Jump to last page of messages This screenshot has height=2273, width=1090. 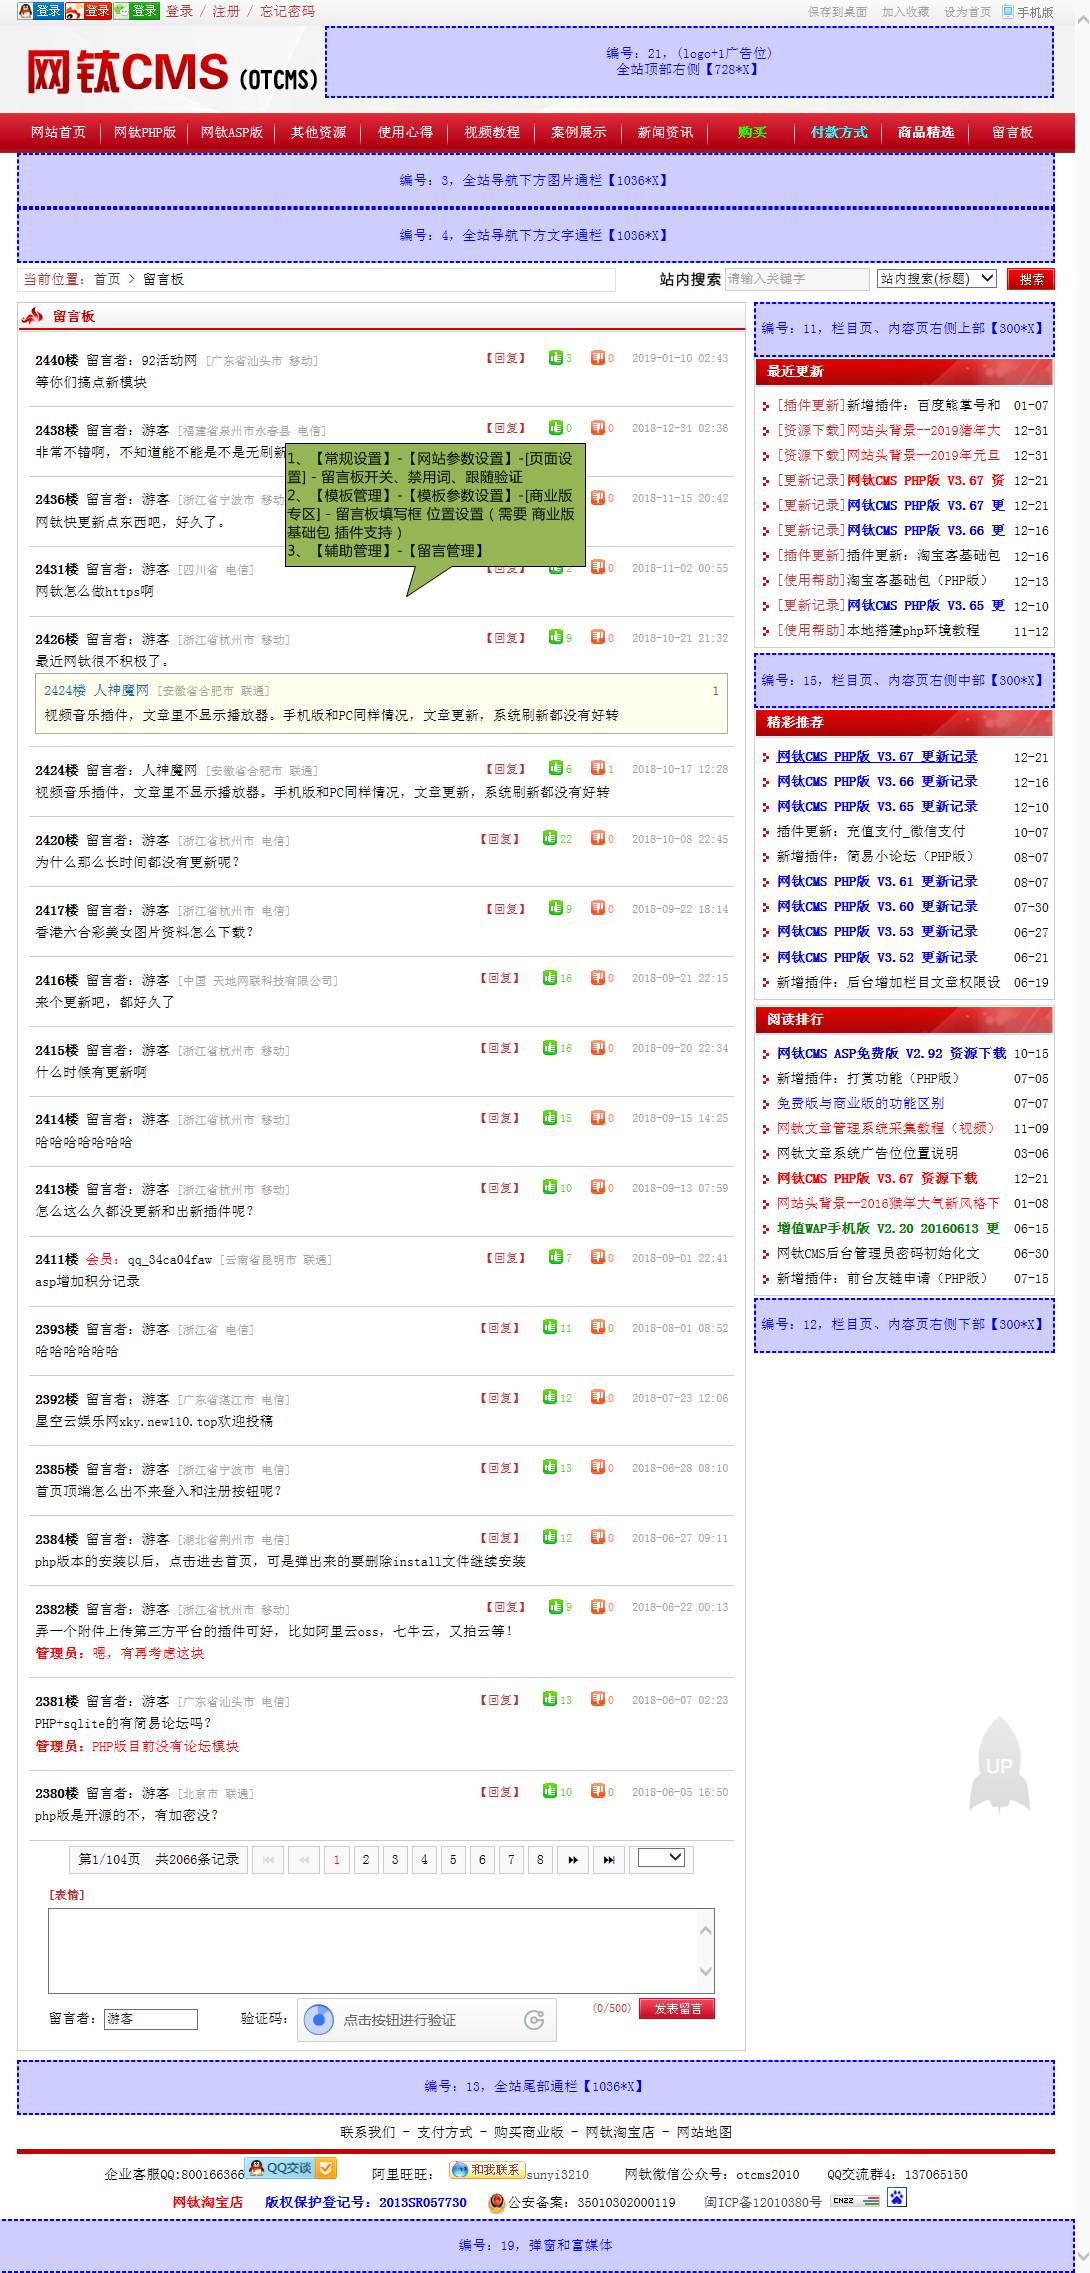click(609, 1860)
